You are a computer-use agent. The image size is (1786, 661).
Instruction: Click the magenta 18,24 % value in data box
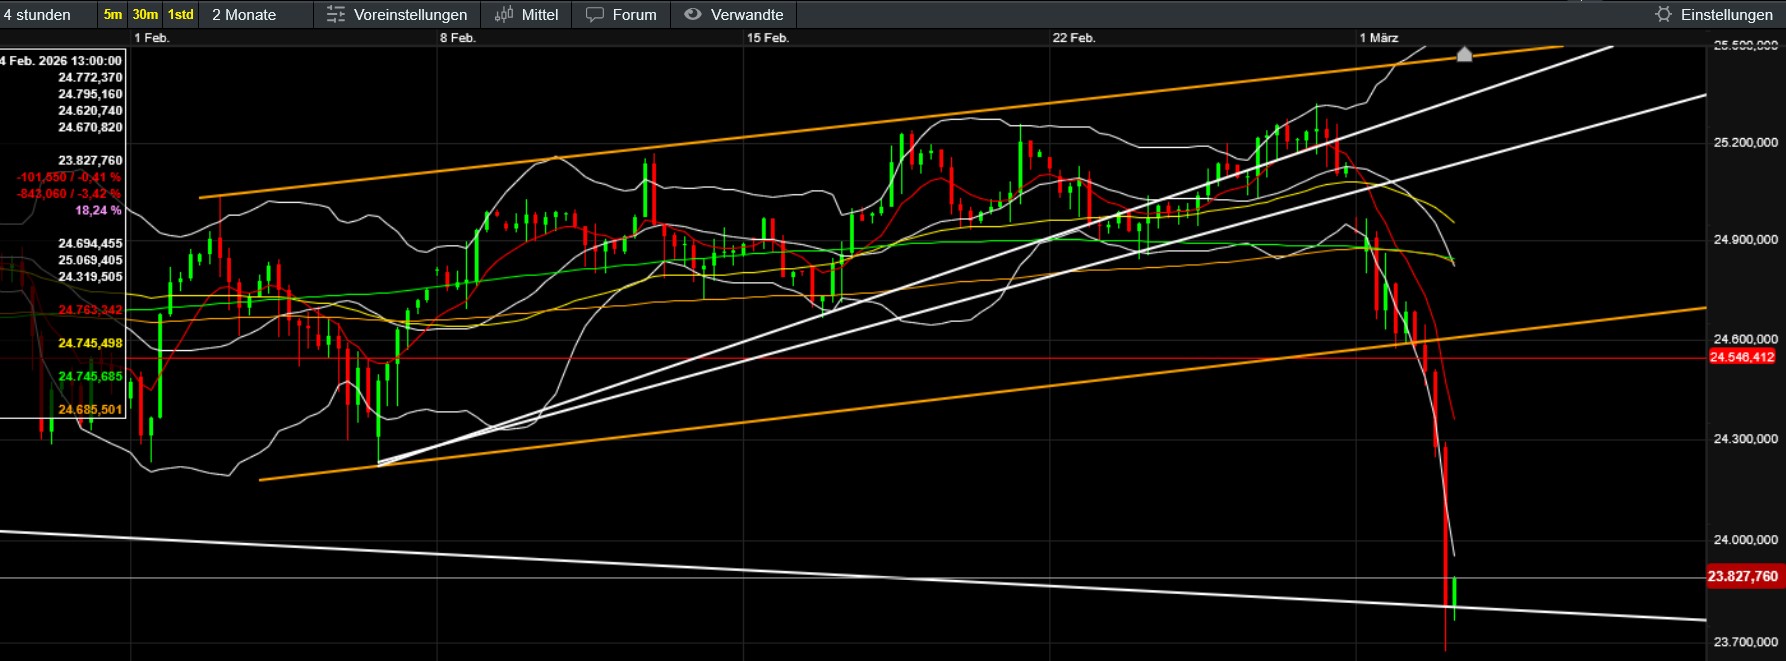(x=98, y=210)
